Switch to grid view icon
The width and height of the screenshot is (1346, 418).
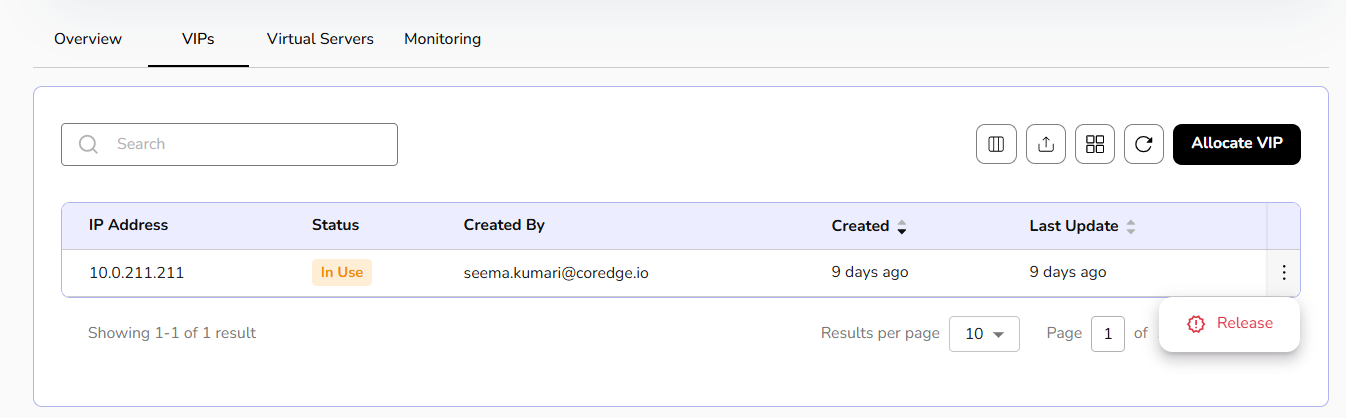1095,144
